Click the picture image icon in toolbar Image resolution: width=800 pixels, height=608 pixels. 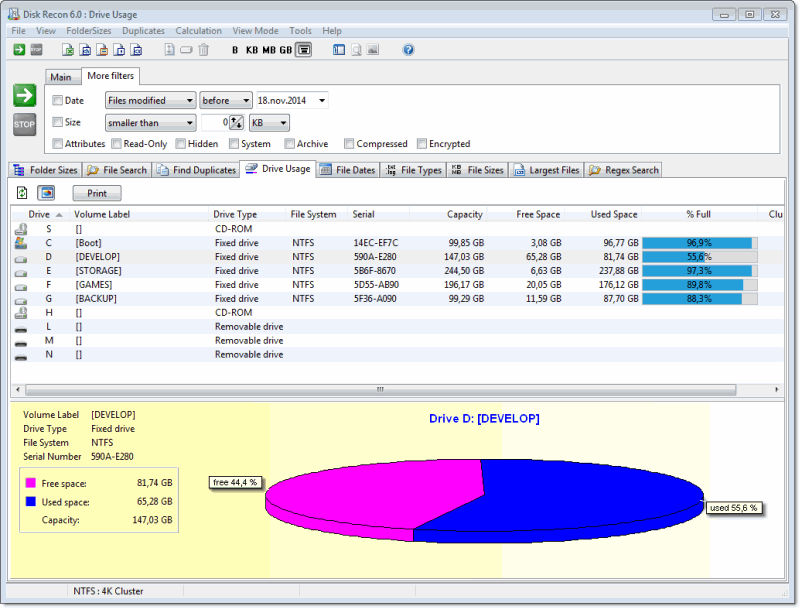[x=373, y=49]
